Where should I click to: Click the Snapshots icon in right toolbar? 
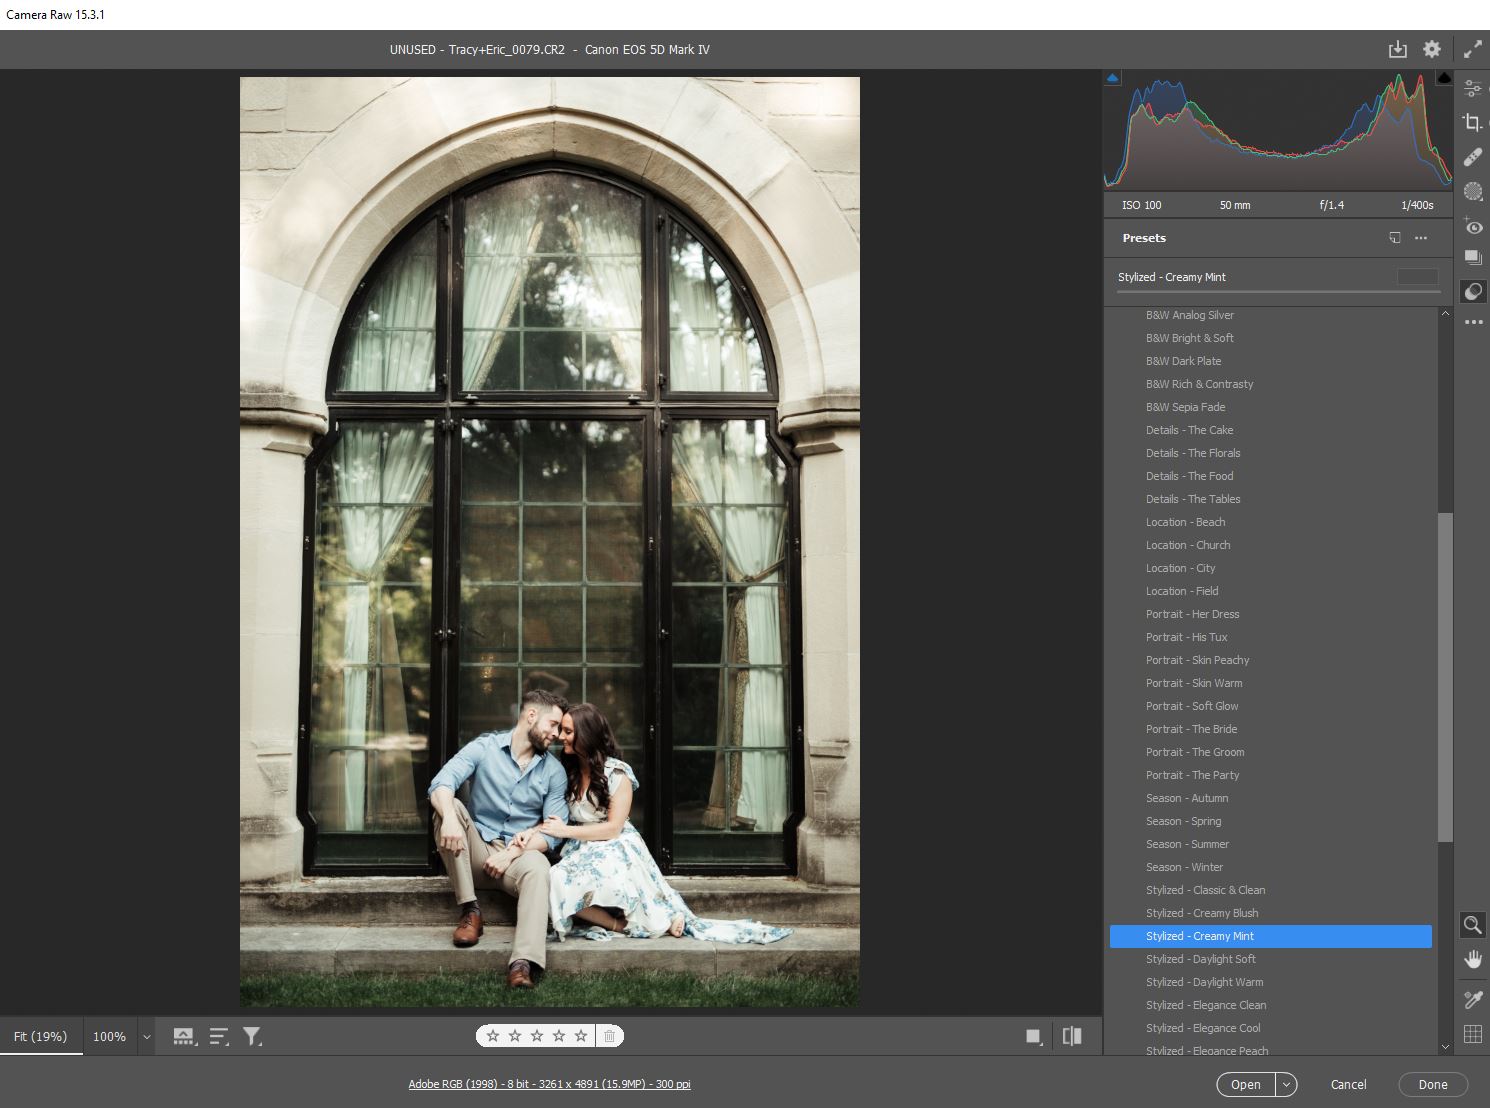click(x=1472, y=257)
